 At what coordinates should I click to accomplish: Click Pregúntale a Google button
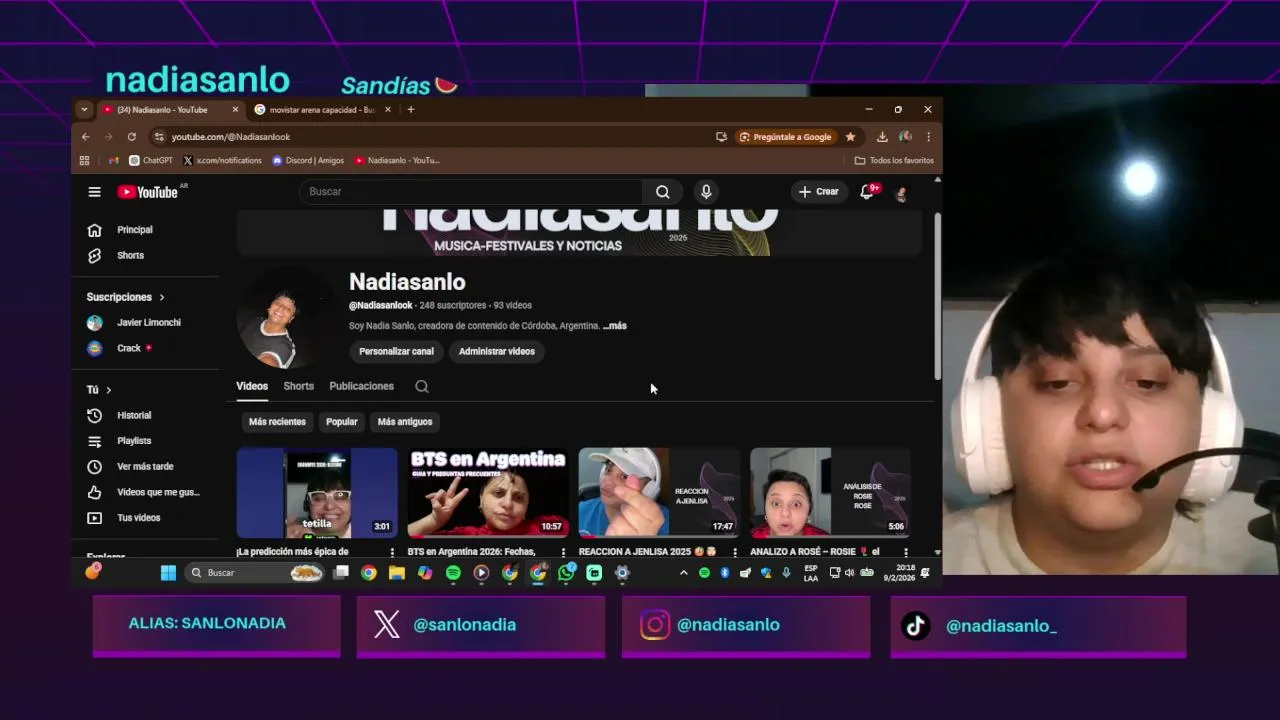[785, 137]
